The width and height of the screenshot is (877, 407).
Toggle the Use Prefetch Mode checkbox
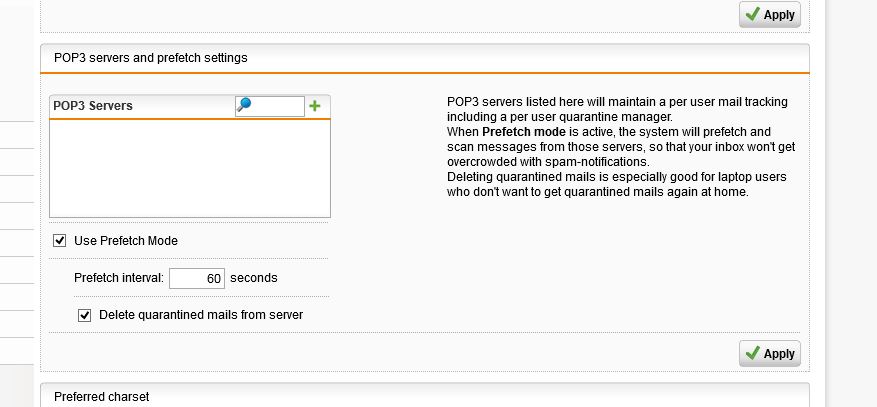(59, 241)
